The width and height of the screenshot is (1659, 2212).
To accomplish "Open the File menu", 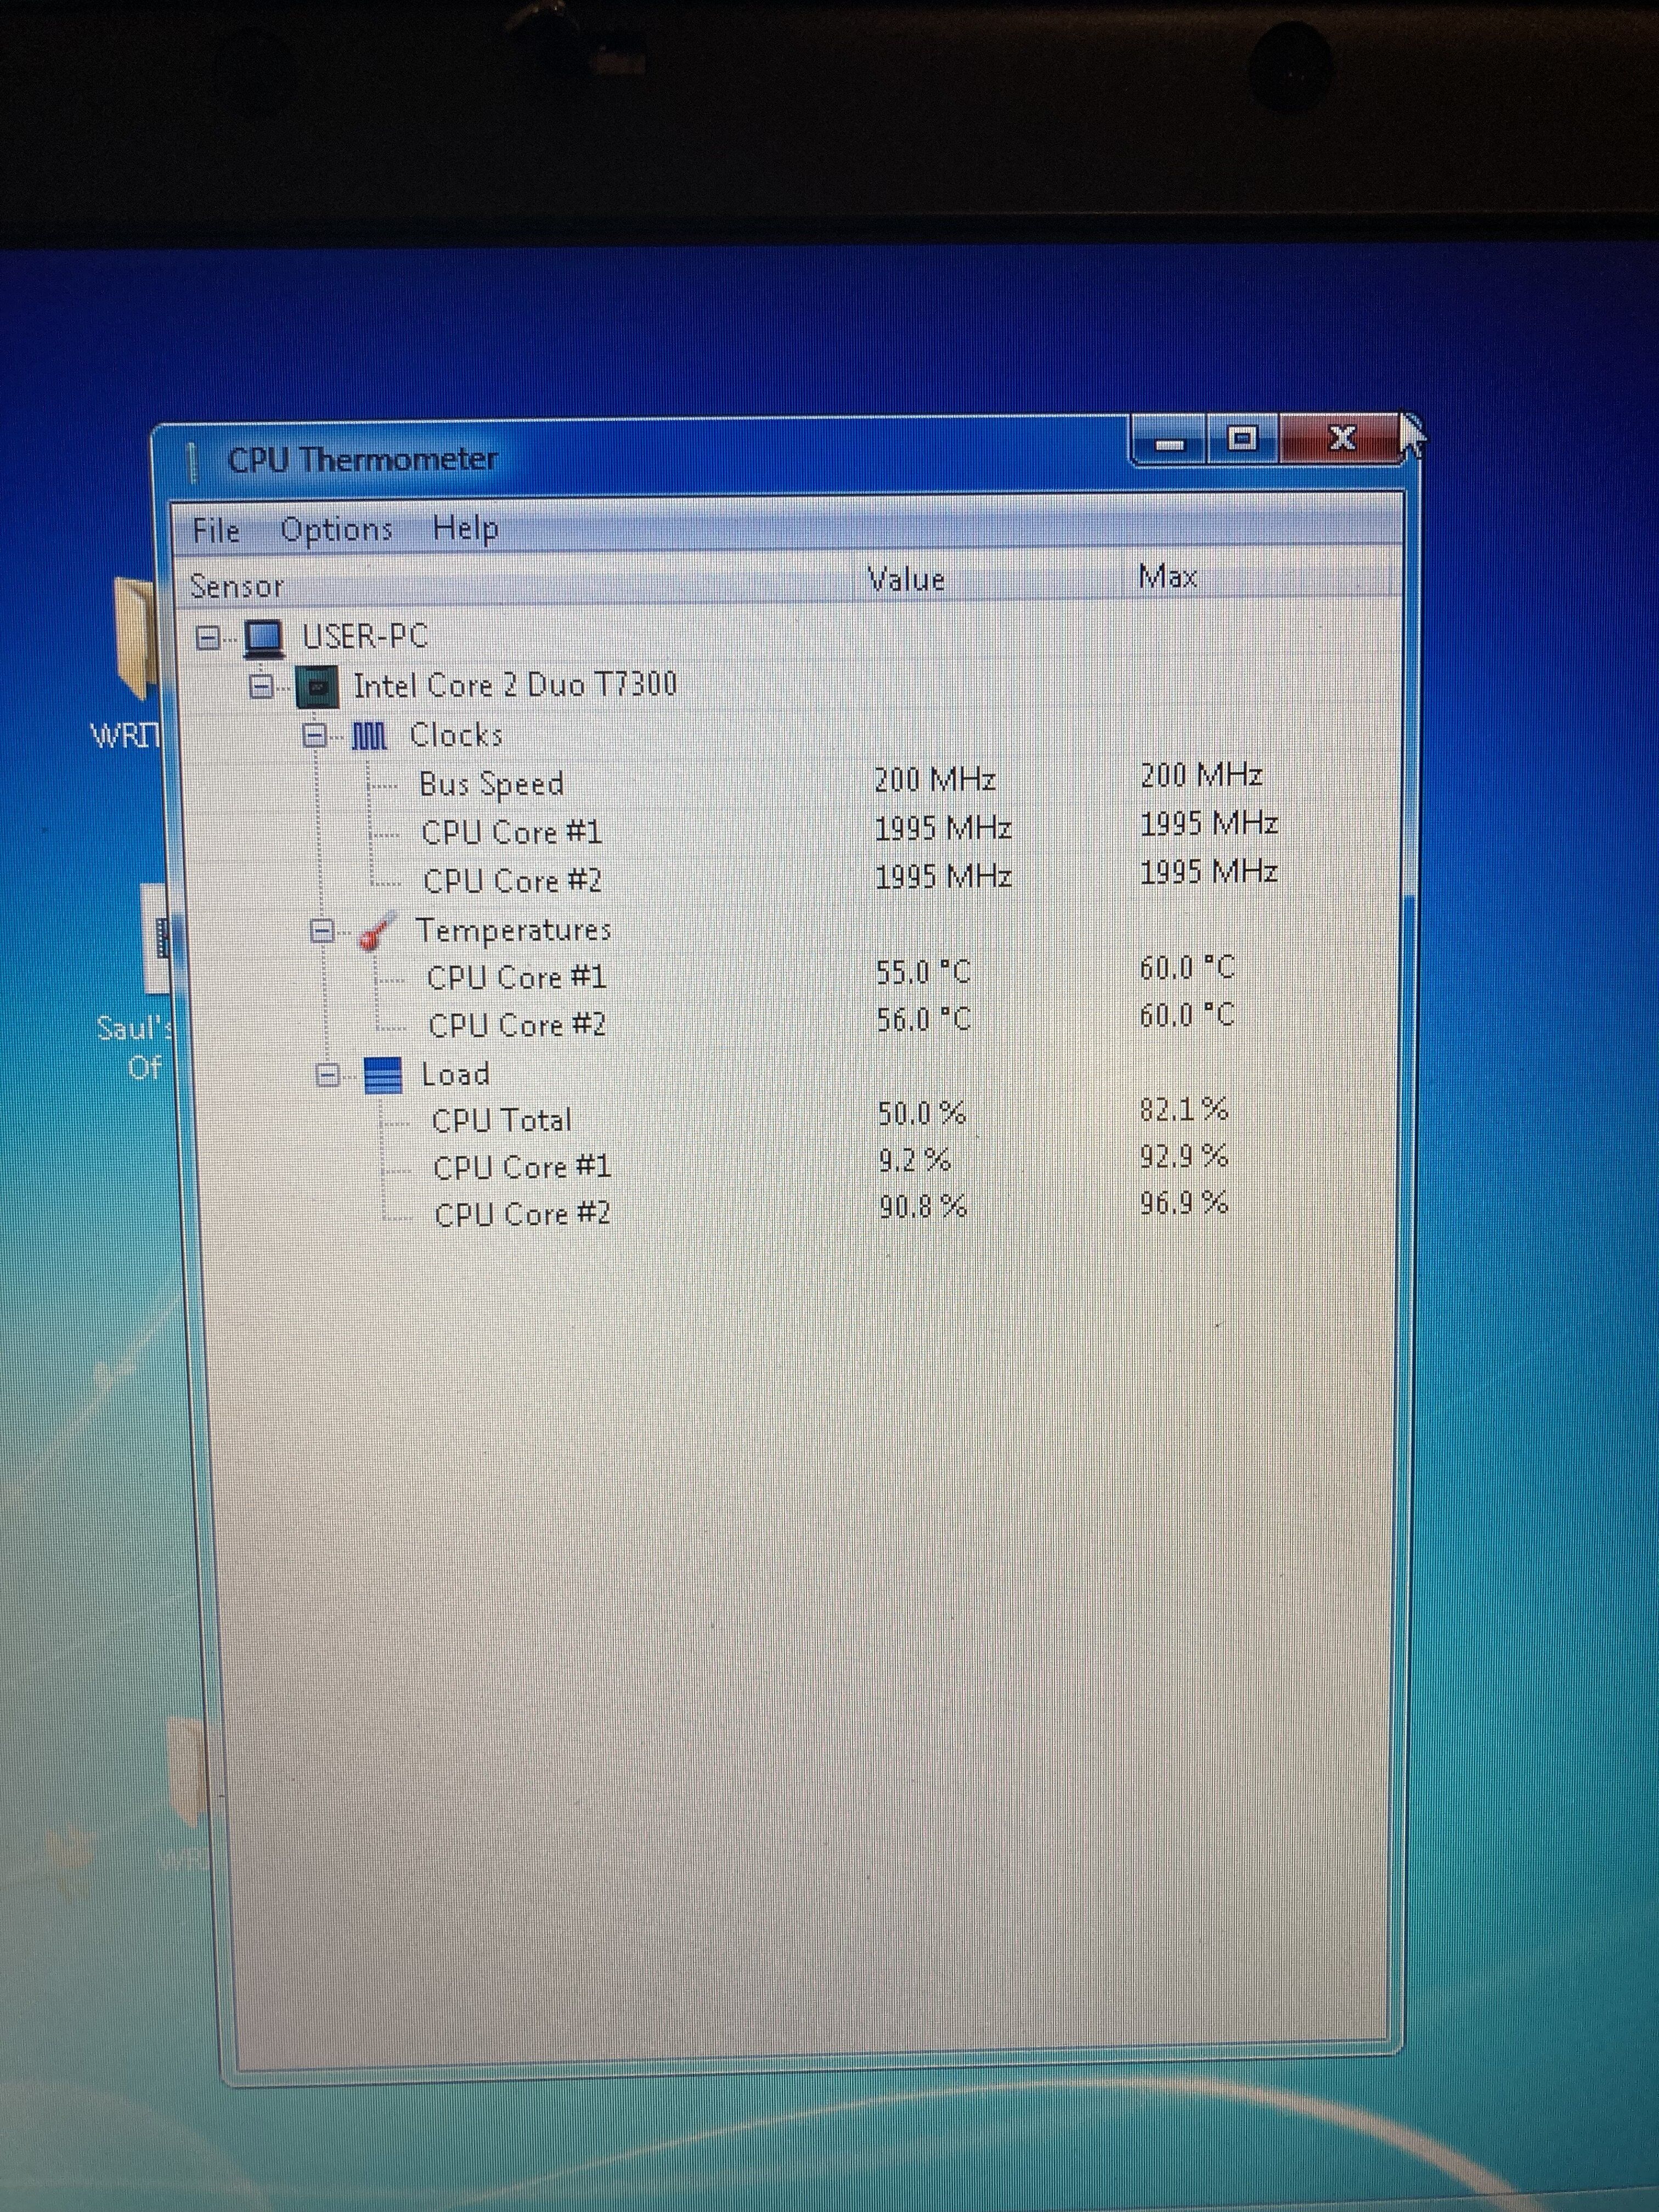I will click(x=216, y=531).
